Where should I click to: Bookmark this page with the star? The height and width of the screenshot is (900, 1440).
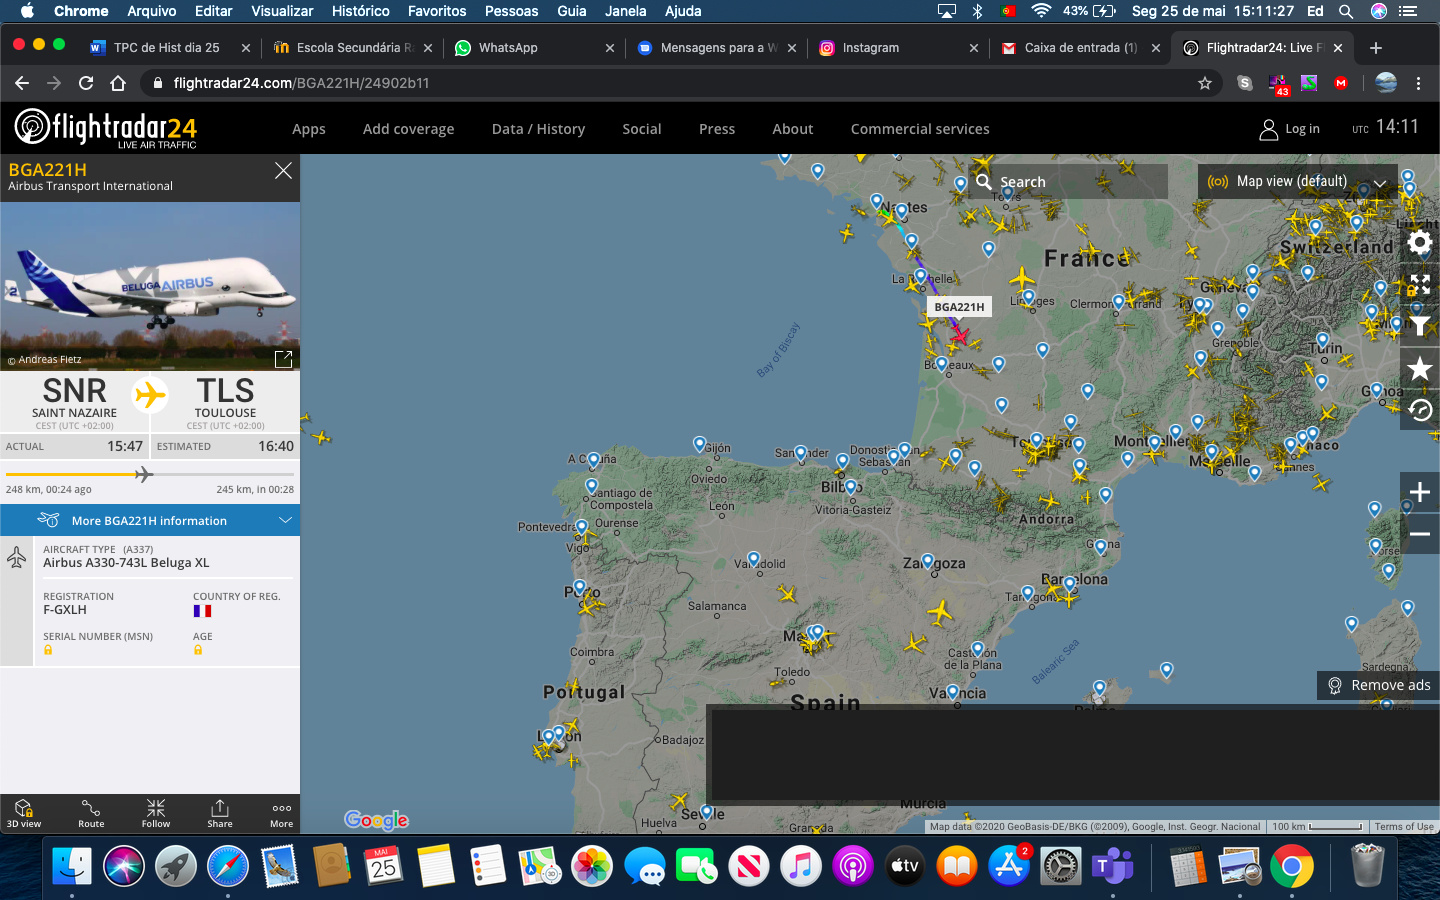click(1205, 83)
